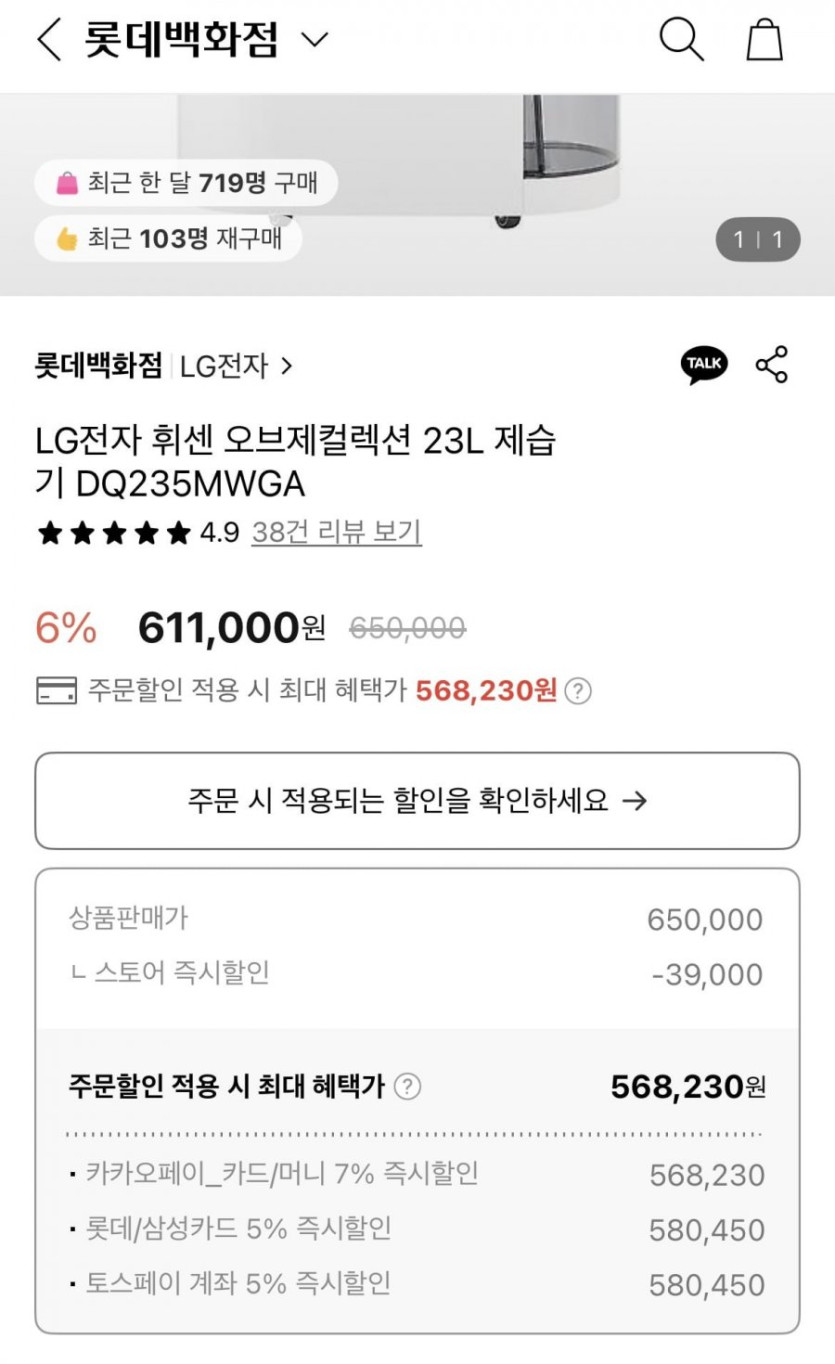Tap the back arrow icon
835x1364 pixels.
coord(48,40)
